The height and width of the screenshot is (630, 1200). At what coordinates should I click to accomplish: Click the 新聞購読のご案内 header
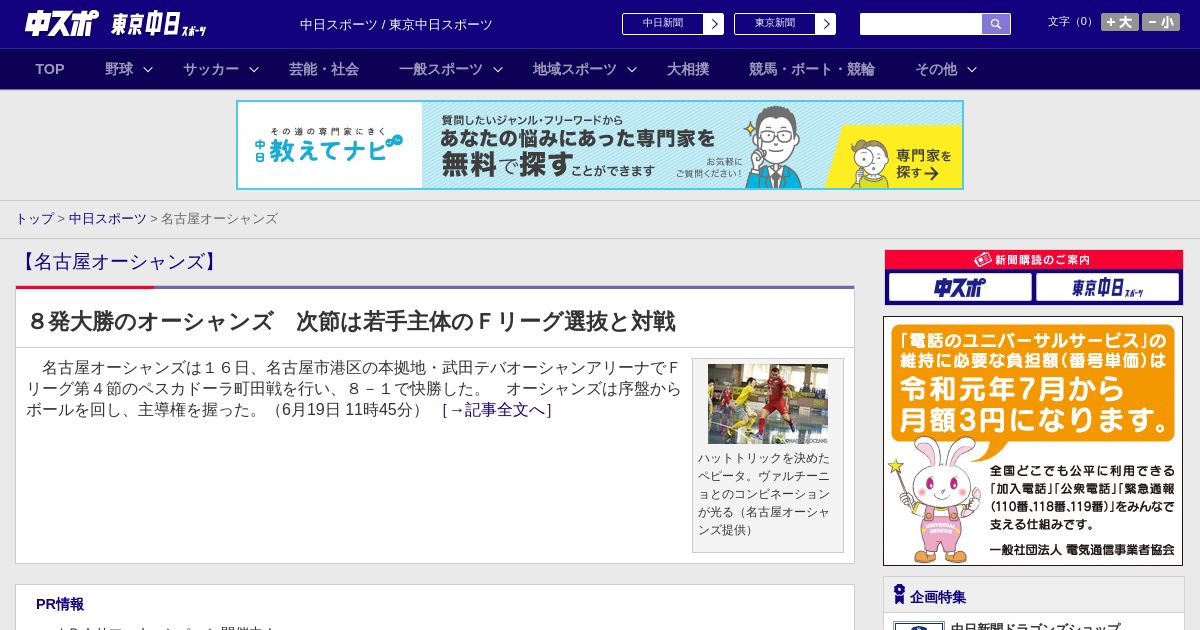point(1034,260)
